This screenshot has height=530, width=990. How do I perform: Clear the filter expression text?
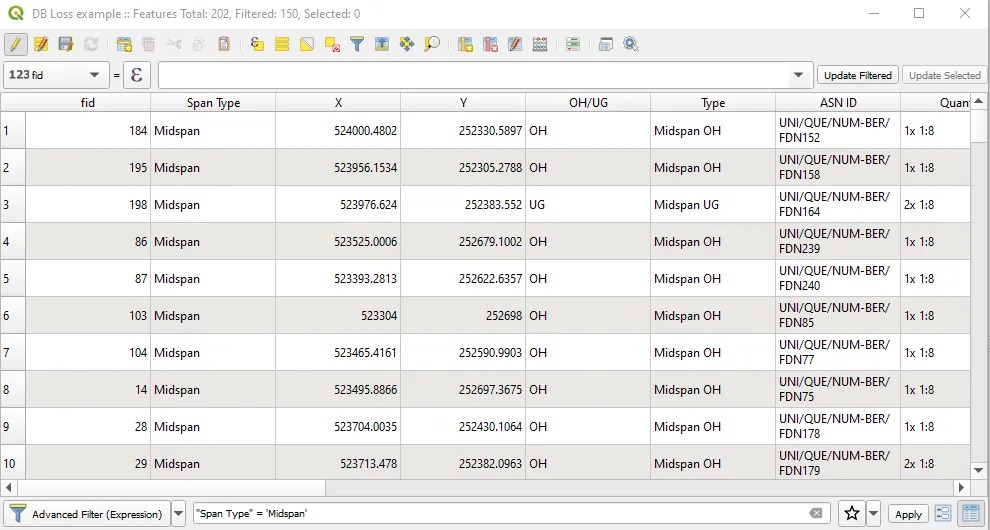pyautogui.click(x=816, y=514)
